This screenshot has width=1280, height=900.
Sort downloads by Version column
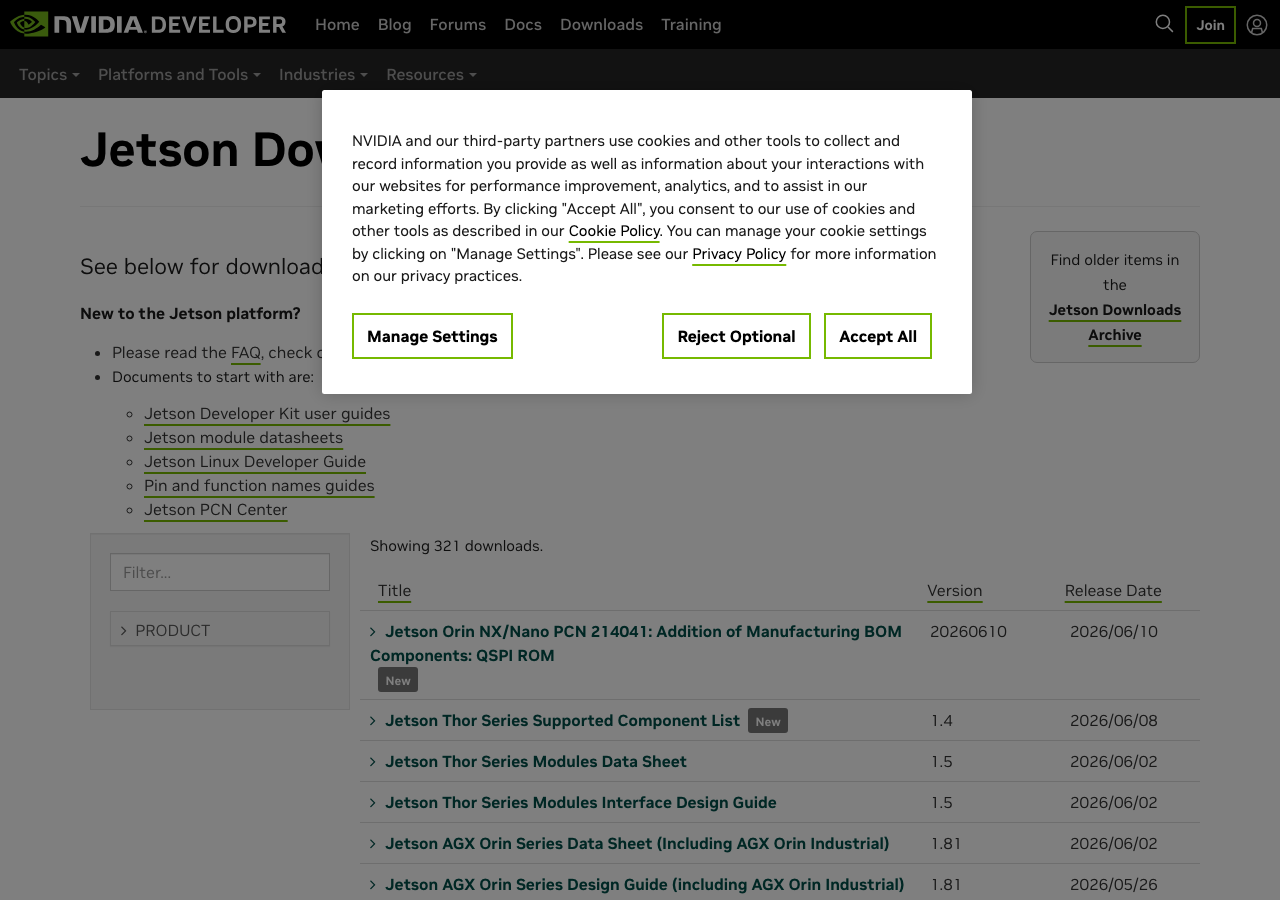click(954, 590)
